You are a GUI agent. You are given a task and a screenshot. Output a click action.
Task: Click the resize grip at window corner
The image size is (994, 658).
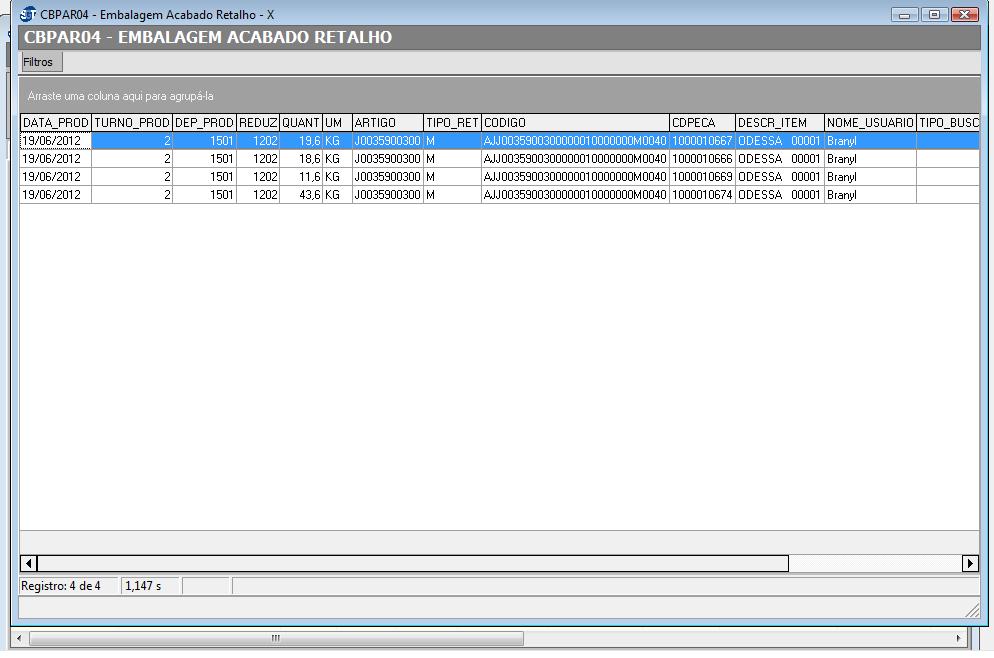click(x=972, y=610)
